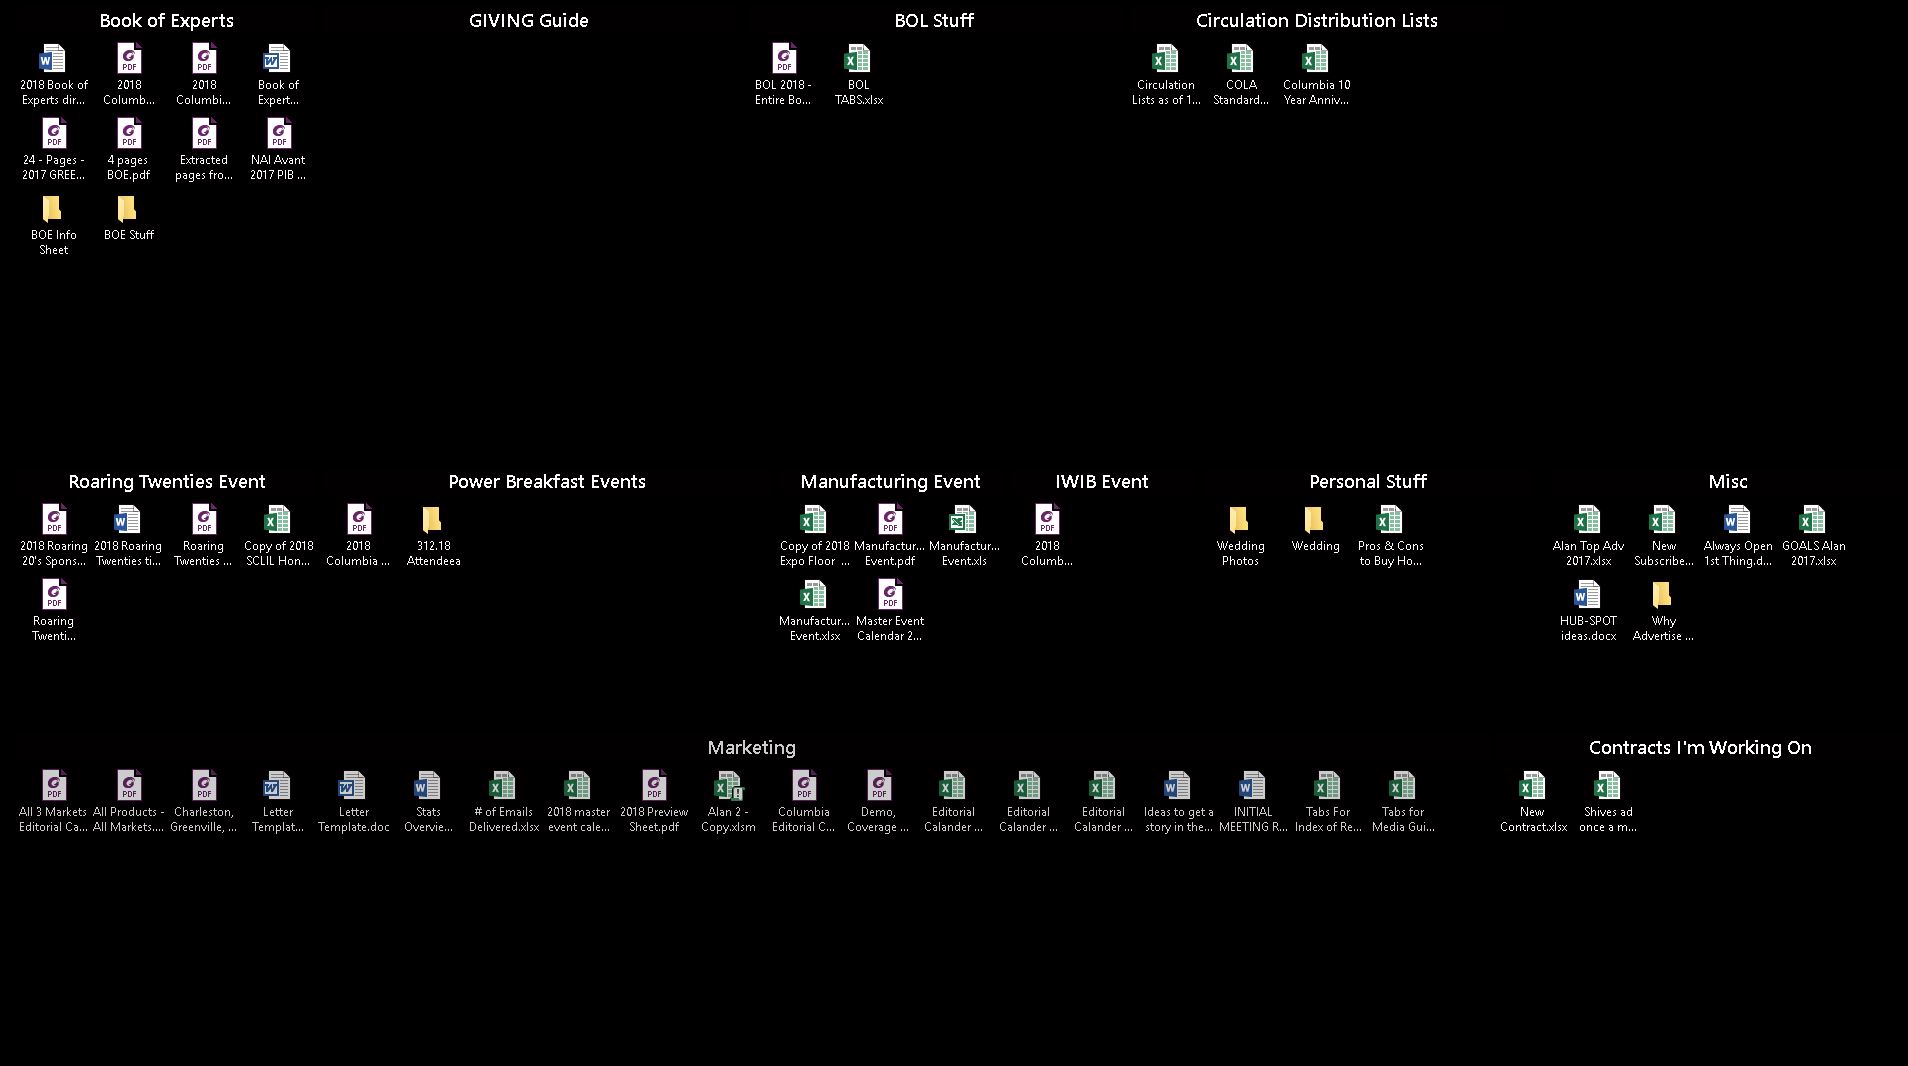Open the Alan 2 - Copy.xlsm workbook
The height and width of the screenshot is (1066, 1908).
pyautogui.click(x=728, y=801)
